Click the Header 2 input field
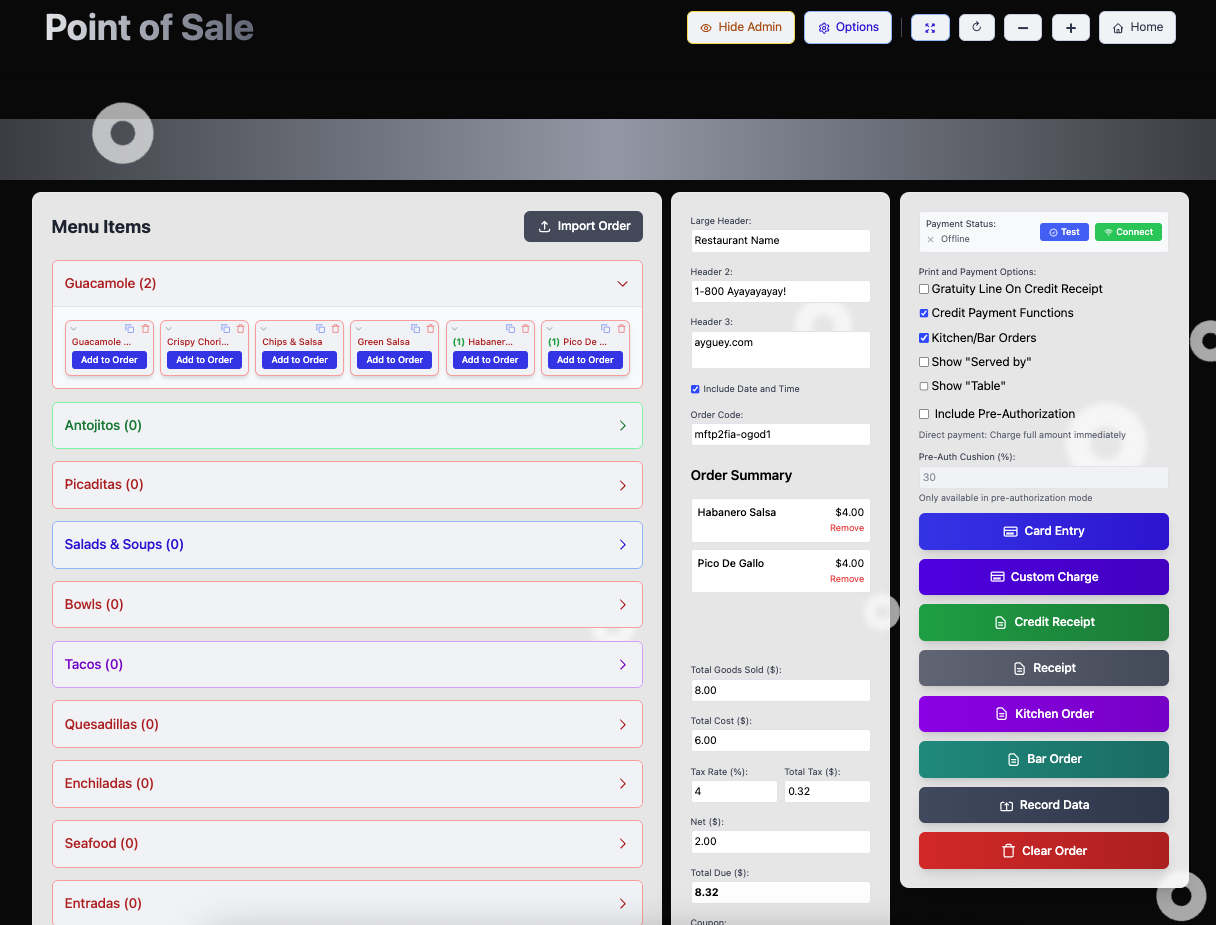The width and height of the screenshot is (1216, 925). click(x=780, y=291)
